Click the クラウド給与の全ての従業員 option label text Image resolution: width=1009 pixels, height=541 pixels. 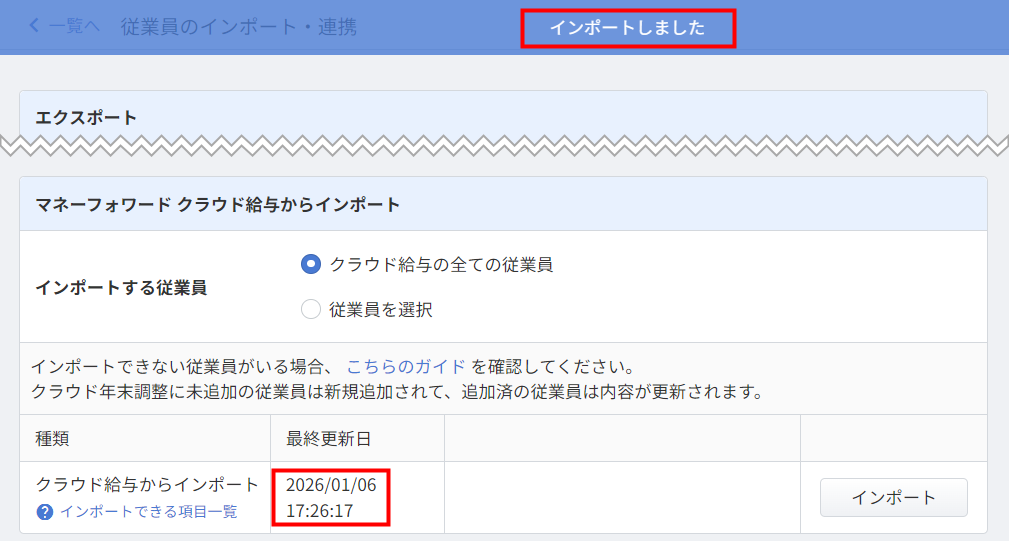point(441,265)
